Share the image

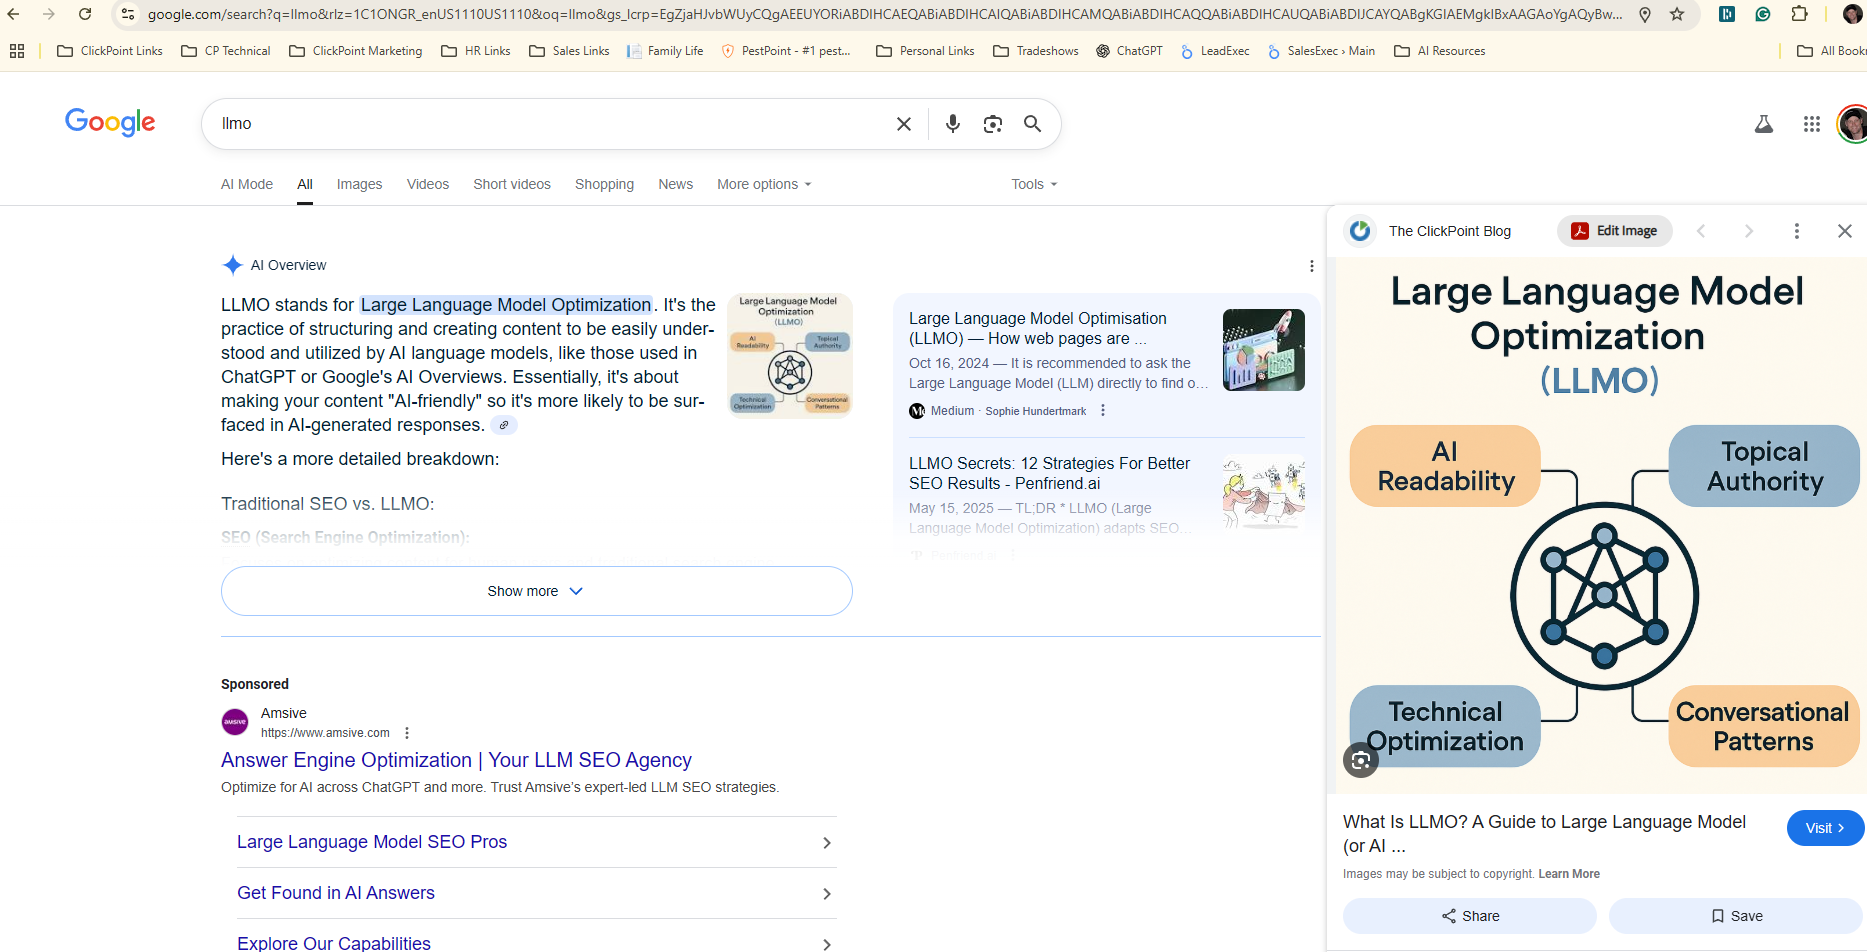coord(1470,916)
